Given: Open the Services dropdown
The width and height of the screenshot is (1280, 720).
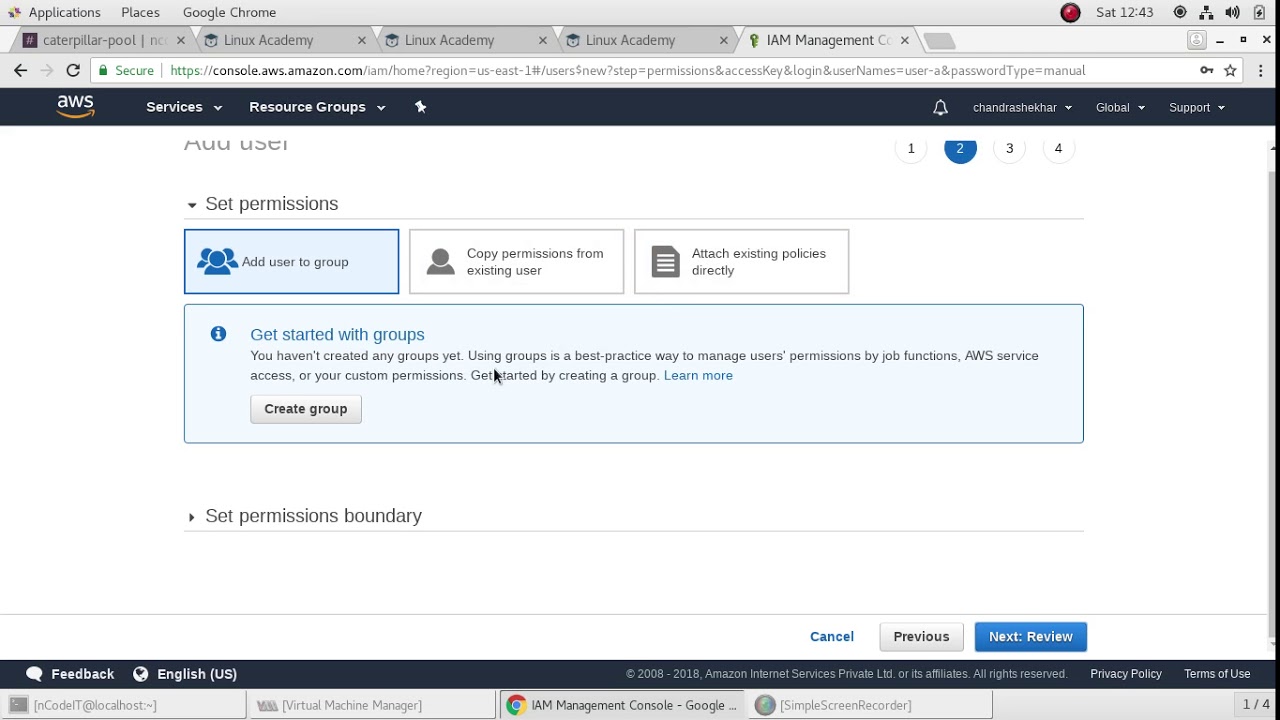Looking at the screenshot, I should pyautogui.click(x=184, y=107).
